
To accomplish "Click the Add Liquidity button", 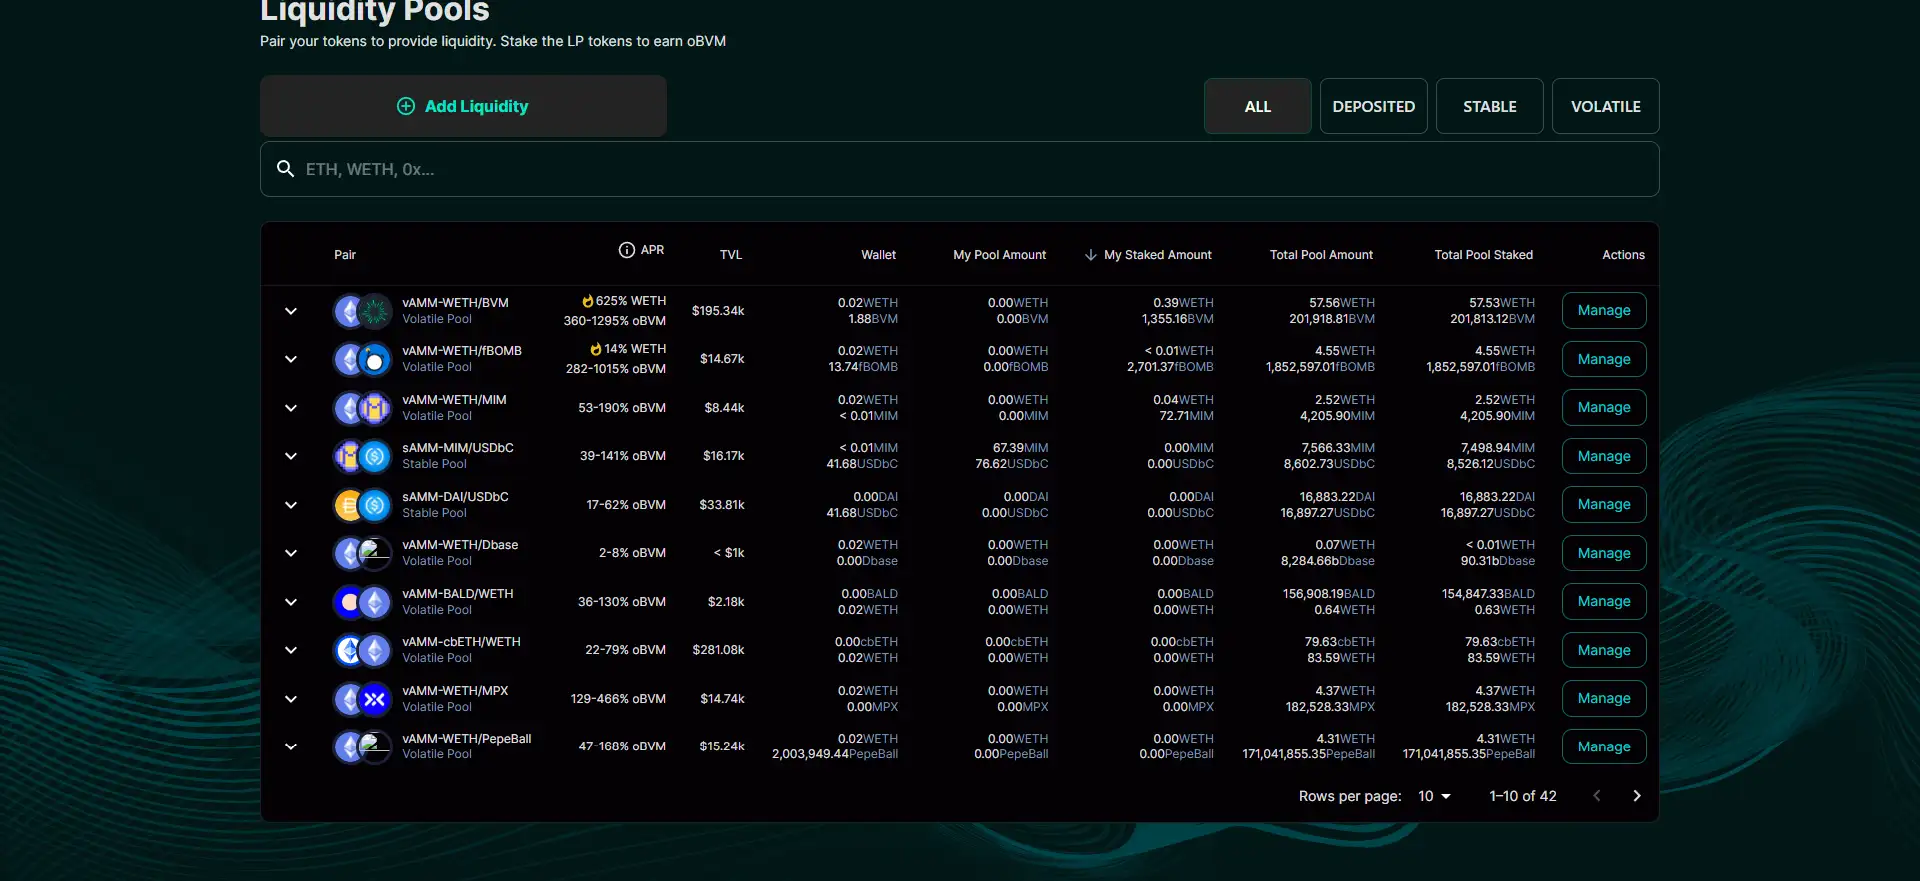I will tap(463, 106).
